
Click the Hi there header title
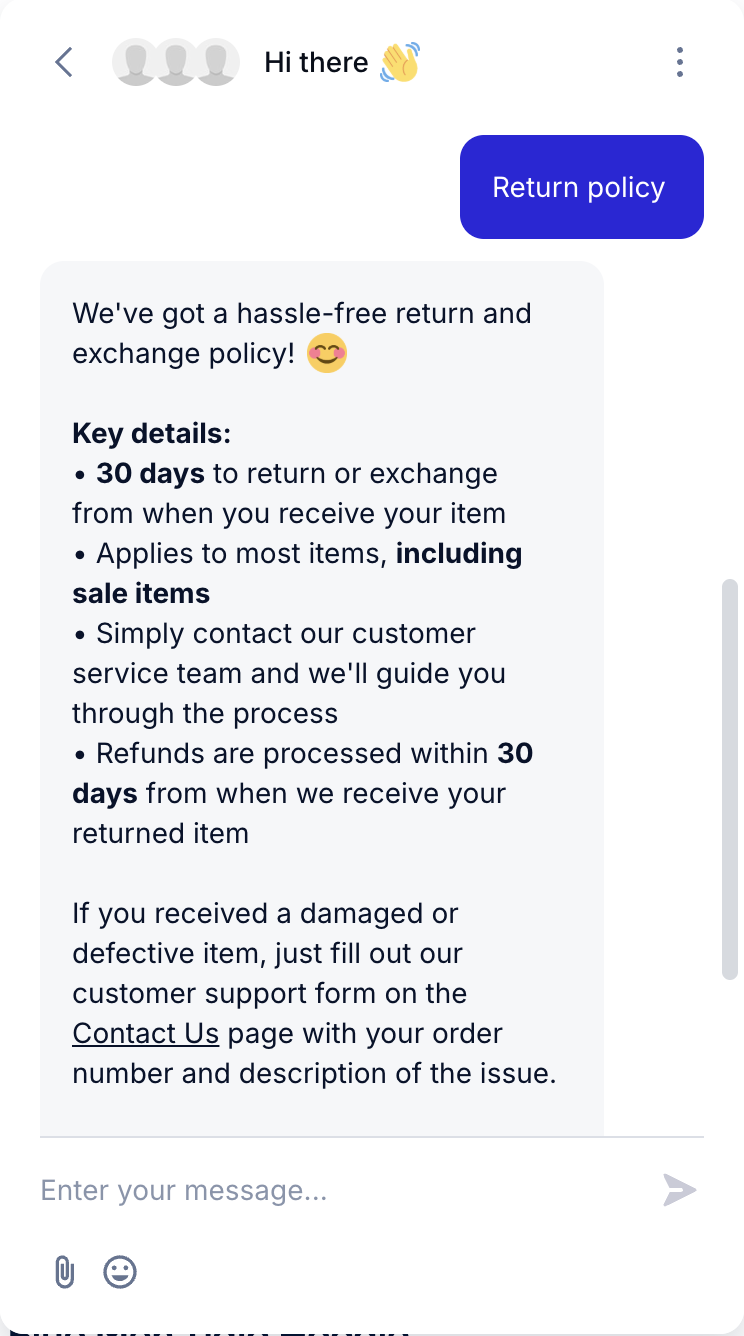tap(315, 61)
